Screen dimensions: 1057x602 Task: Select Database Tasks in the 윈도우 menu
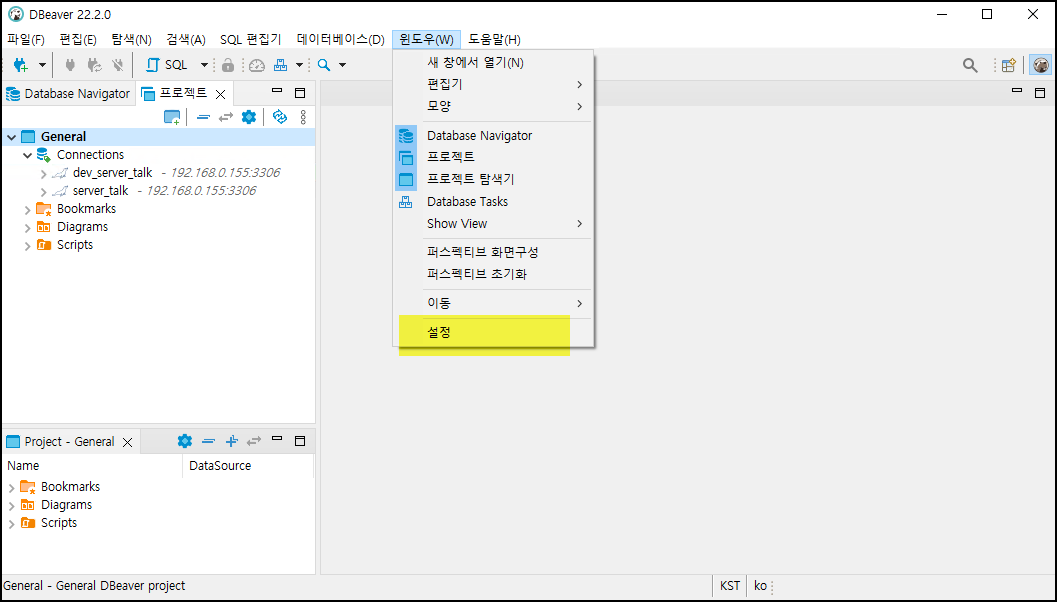point(493,202)
